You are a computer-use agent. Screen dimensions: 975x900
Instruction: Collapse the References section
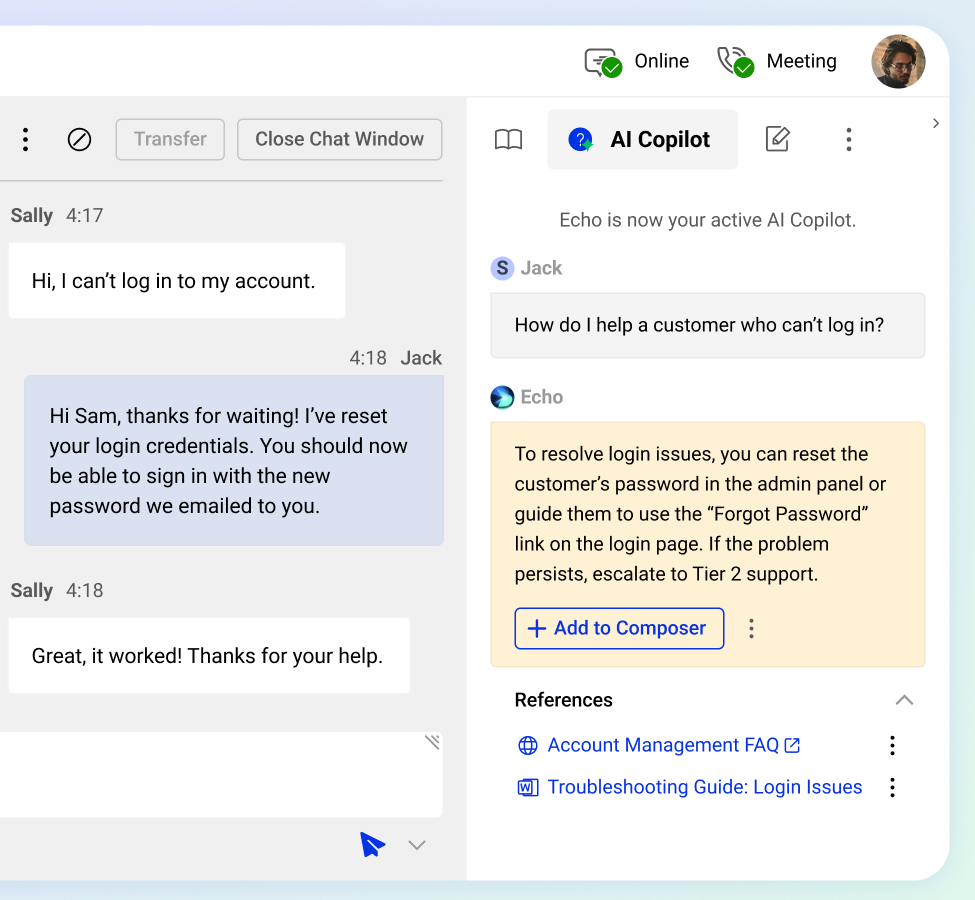click(904, 700)
